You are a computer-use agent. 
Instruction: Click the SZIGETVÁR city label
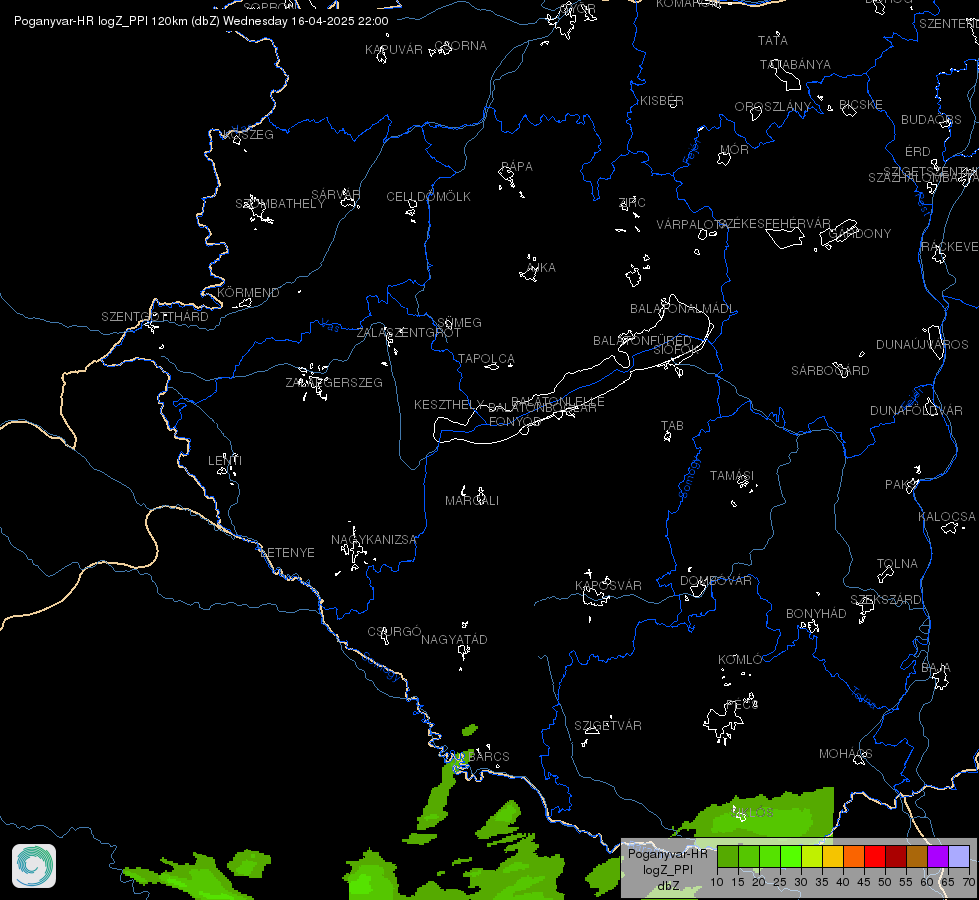pos(608,726)
